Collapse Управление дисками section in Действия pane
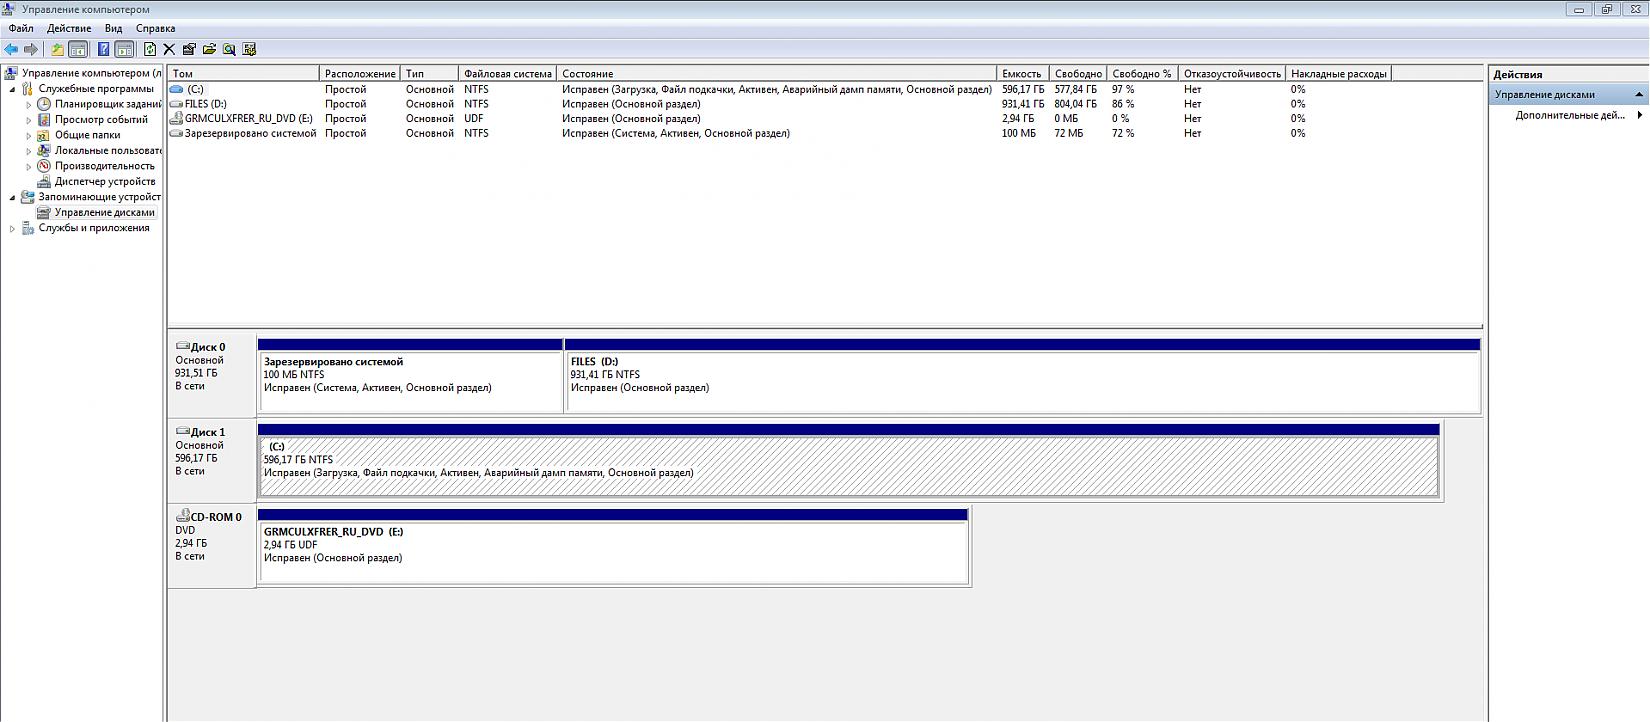This screenshot has width=1650, height=722. coord(1639,94)
